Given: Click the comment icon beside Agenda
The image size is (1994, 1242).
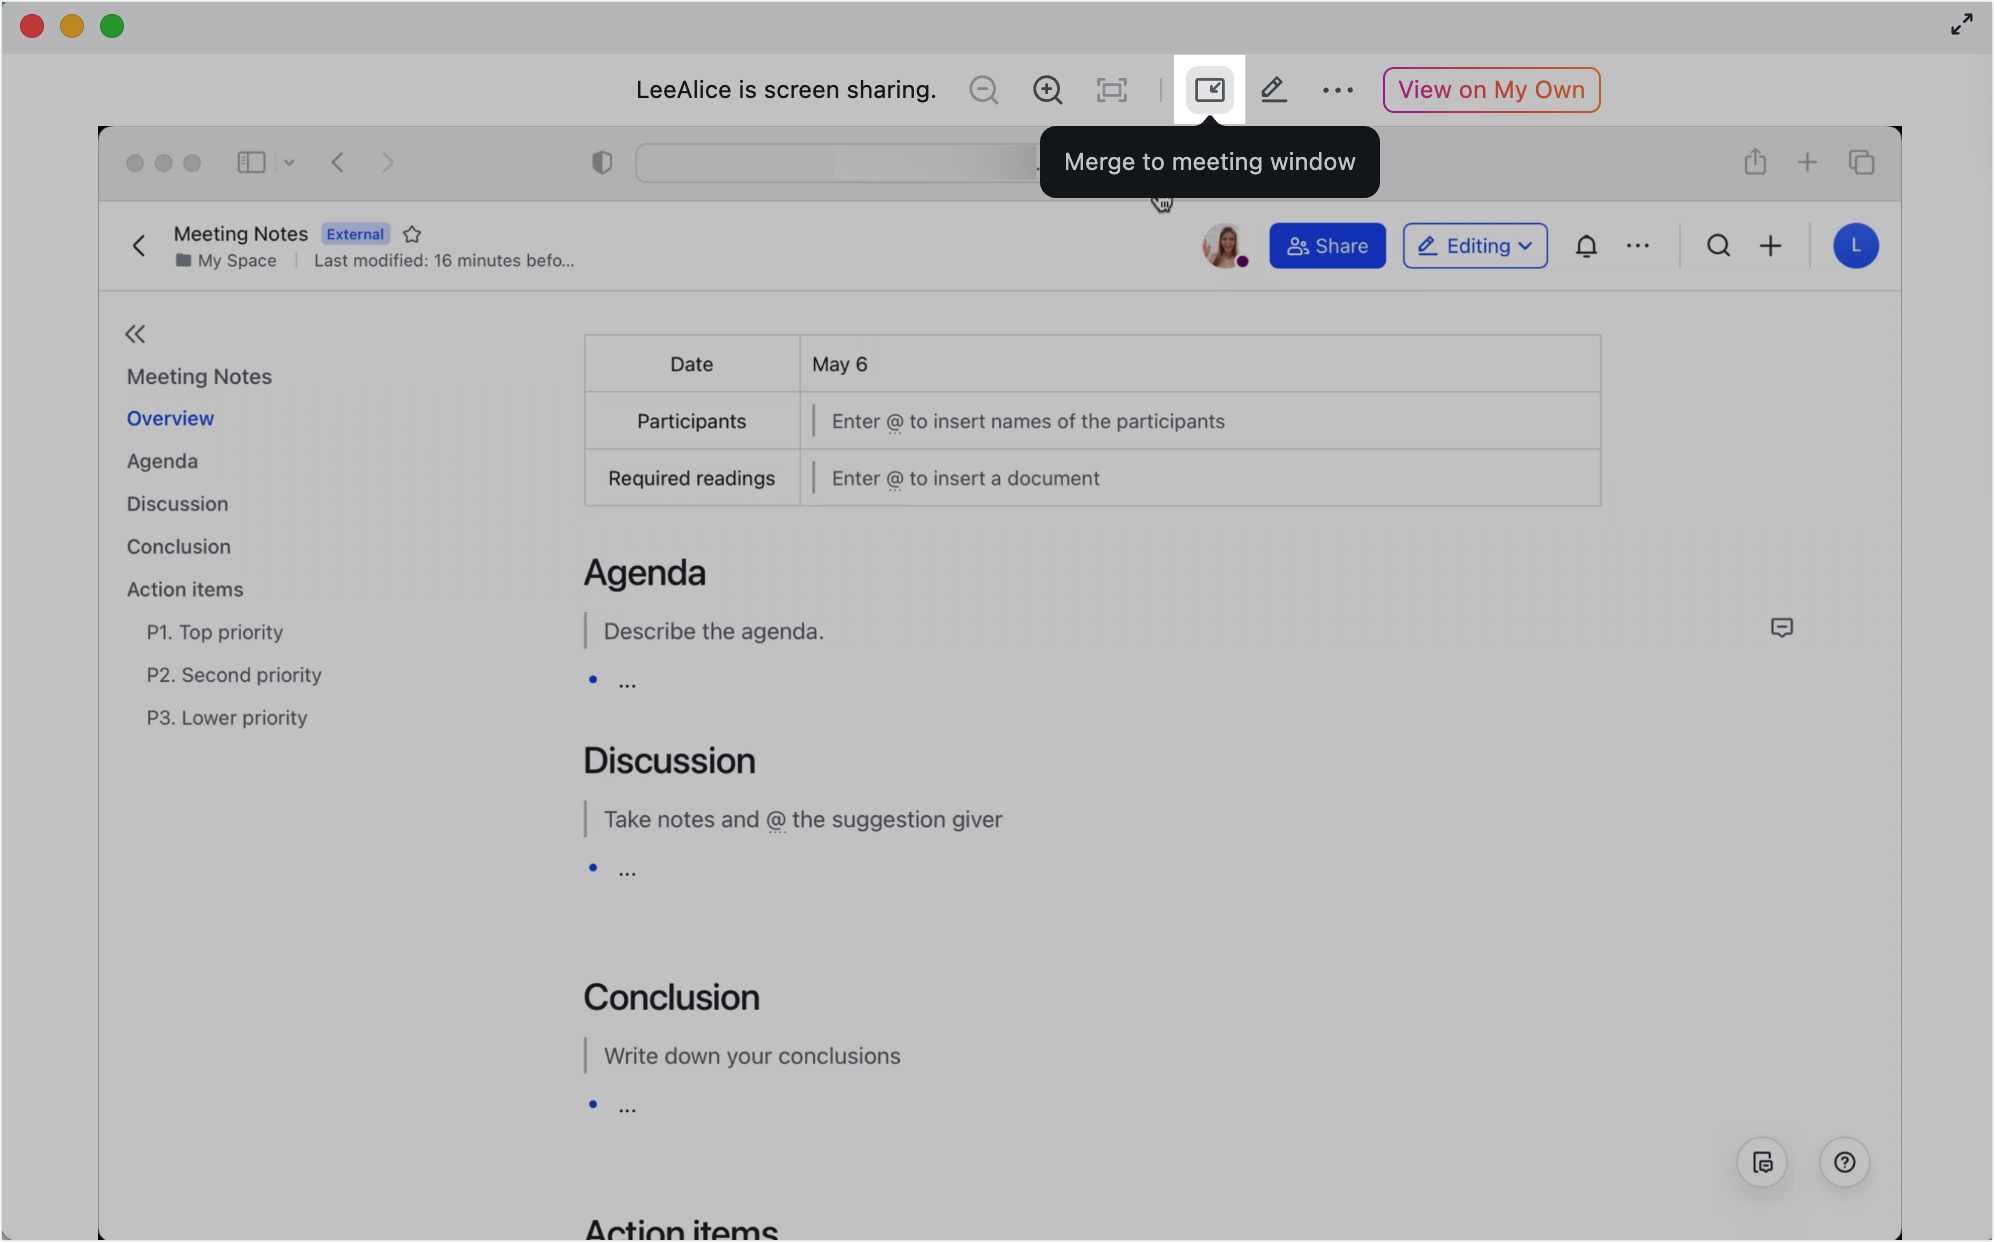Looking at the screenshot, I should point(1781,628).
